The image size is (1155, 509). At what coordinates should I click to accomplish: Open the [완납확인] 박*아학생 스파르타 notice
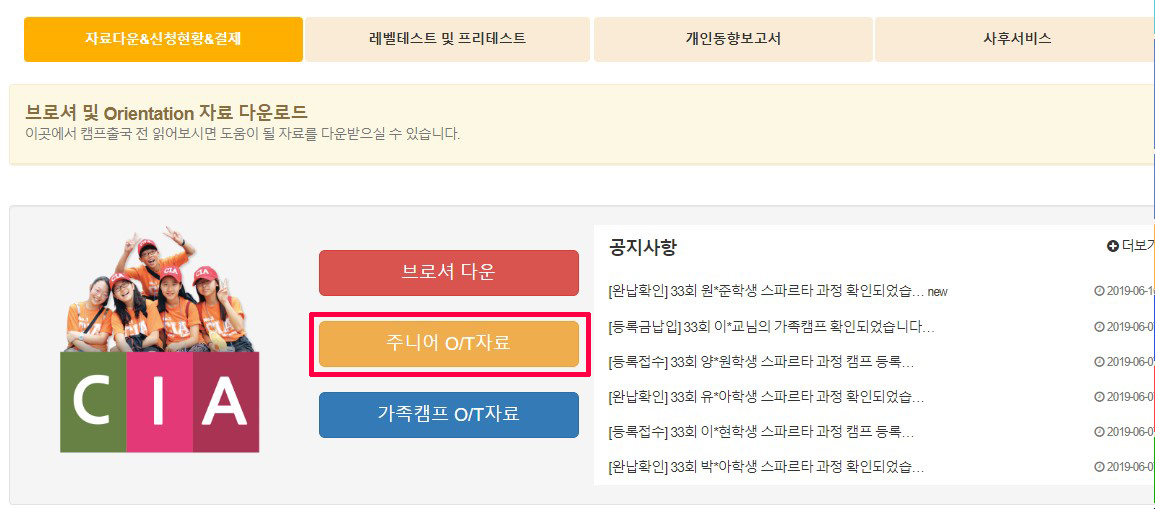766,467
